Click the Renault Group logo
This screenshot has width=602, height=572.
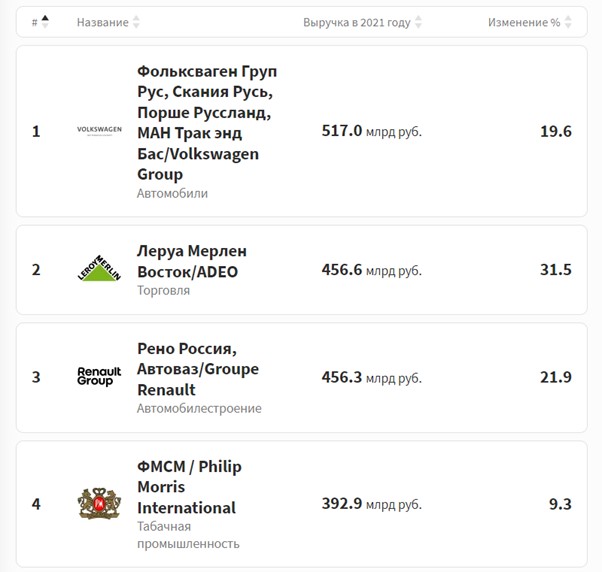tap(98, 377)
